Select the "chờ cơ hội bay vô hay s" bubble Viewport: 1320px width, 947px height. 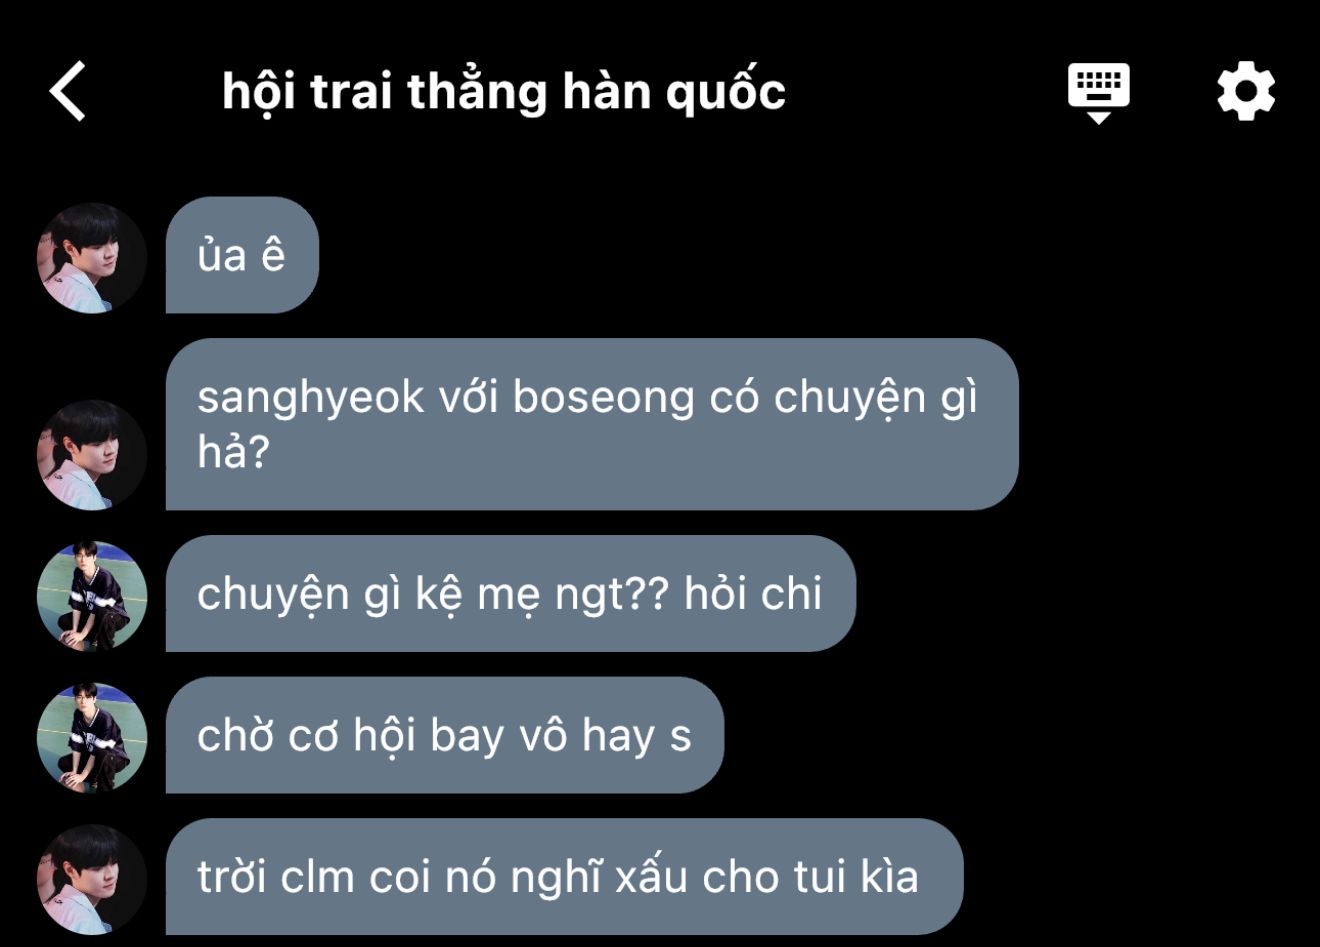(444, 735)
